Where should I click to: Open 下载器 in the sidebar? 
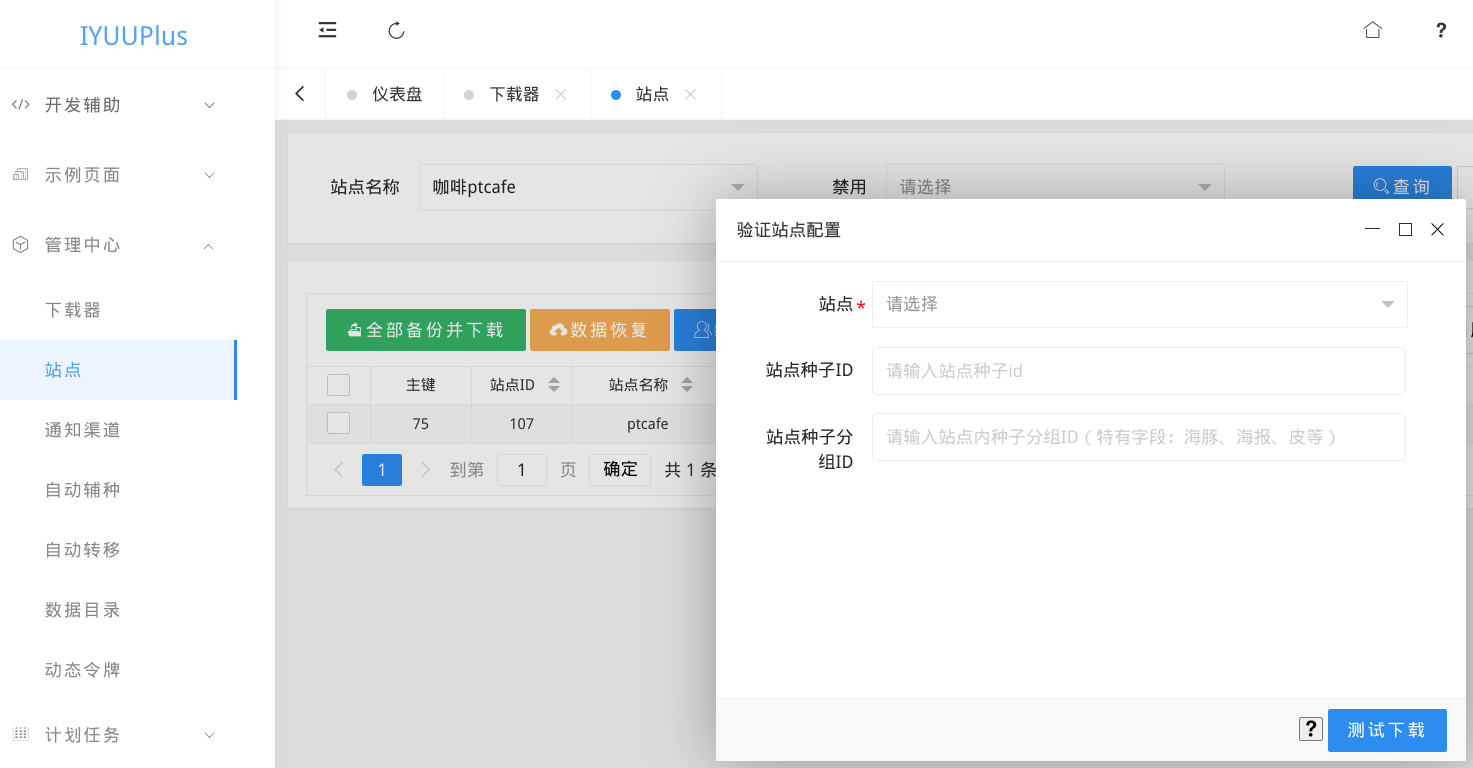pos(118,310)
